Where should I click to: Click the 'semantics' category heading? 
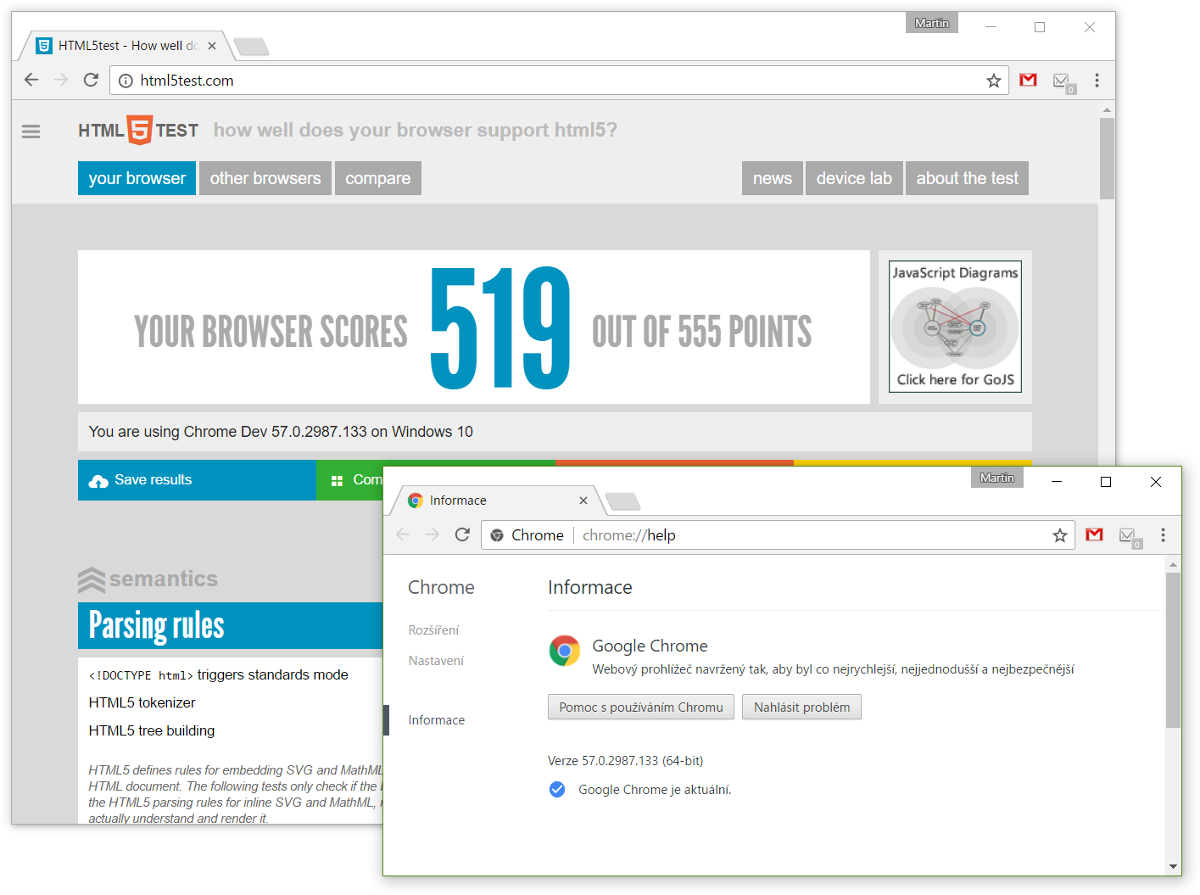point(148,579)
